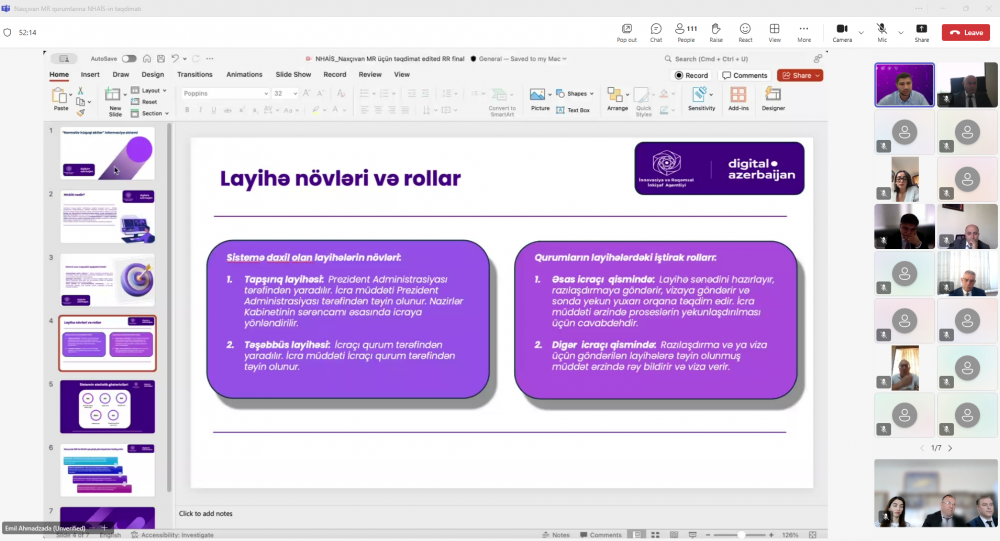Raise your hand in the meeting

(x=716, y=32)
